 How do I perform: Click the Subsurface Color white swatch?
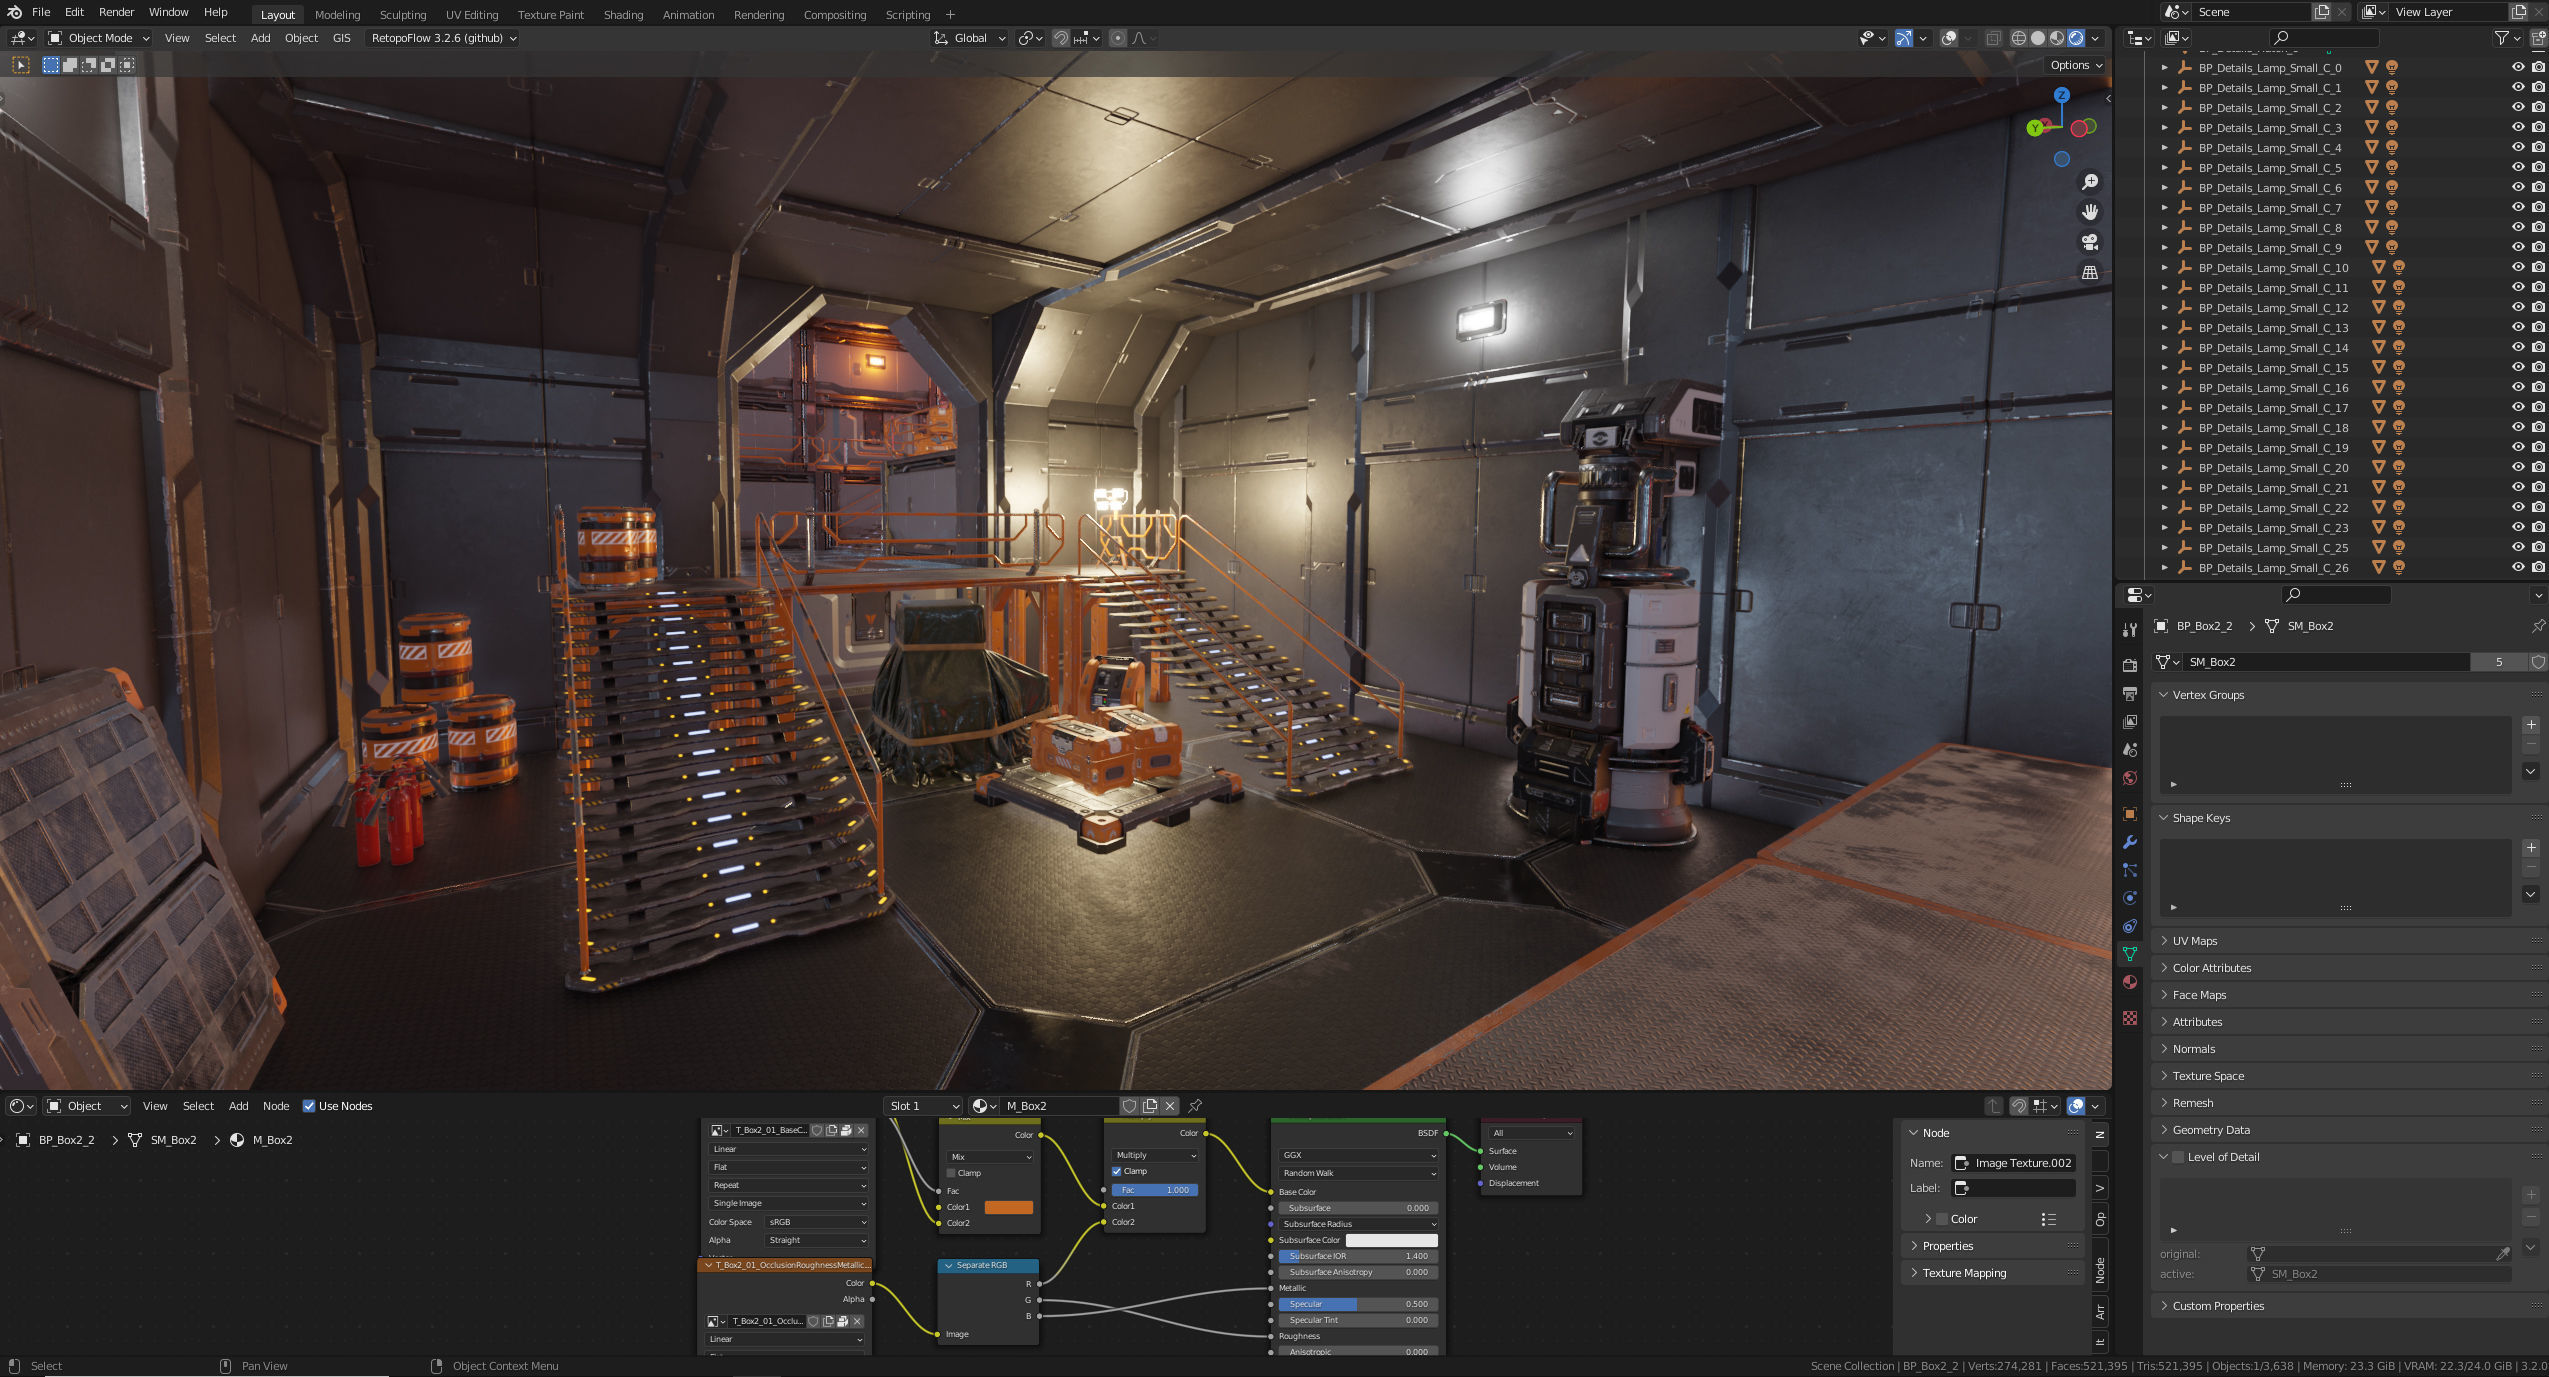click(x=1391, y=1240)
